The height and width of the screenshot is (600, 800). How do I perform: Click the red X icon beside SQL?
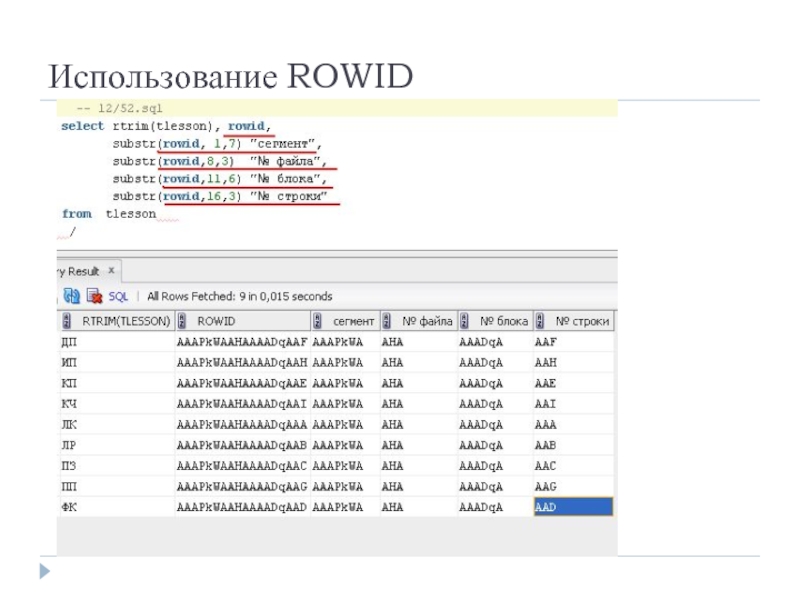[95, 296]
